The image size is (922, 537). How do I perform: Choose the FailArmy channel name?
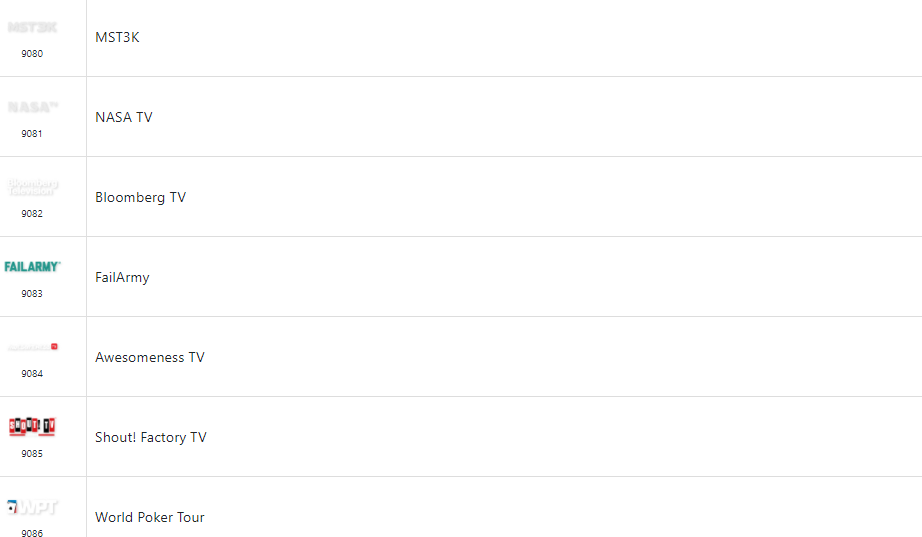tap(122, 277)
